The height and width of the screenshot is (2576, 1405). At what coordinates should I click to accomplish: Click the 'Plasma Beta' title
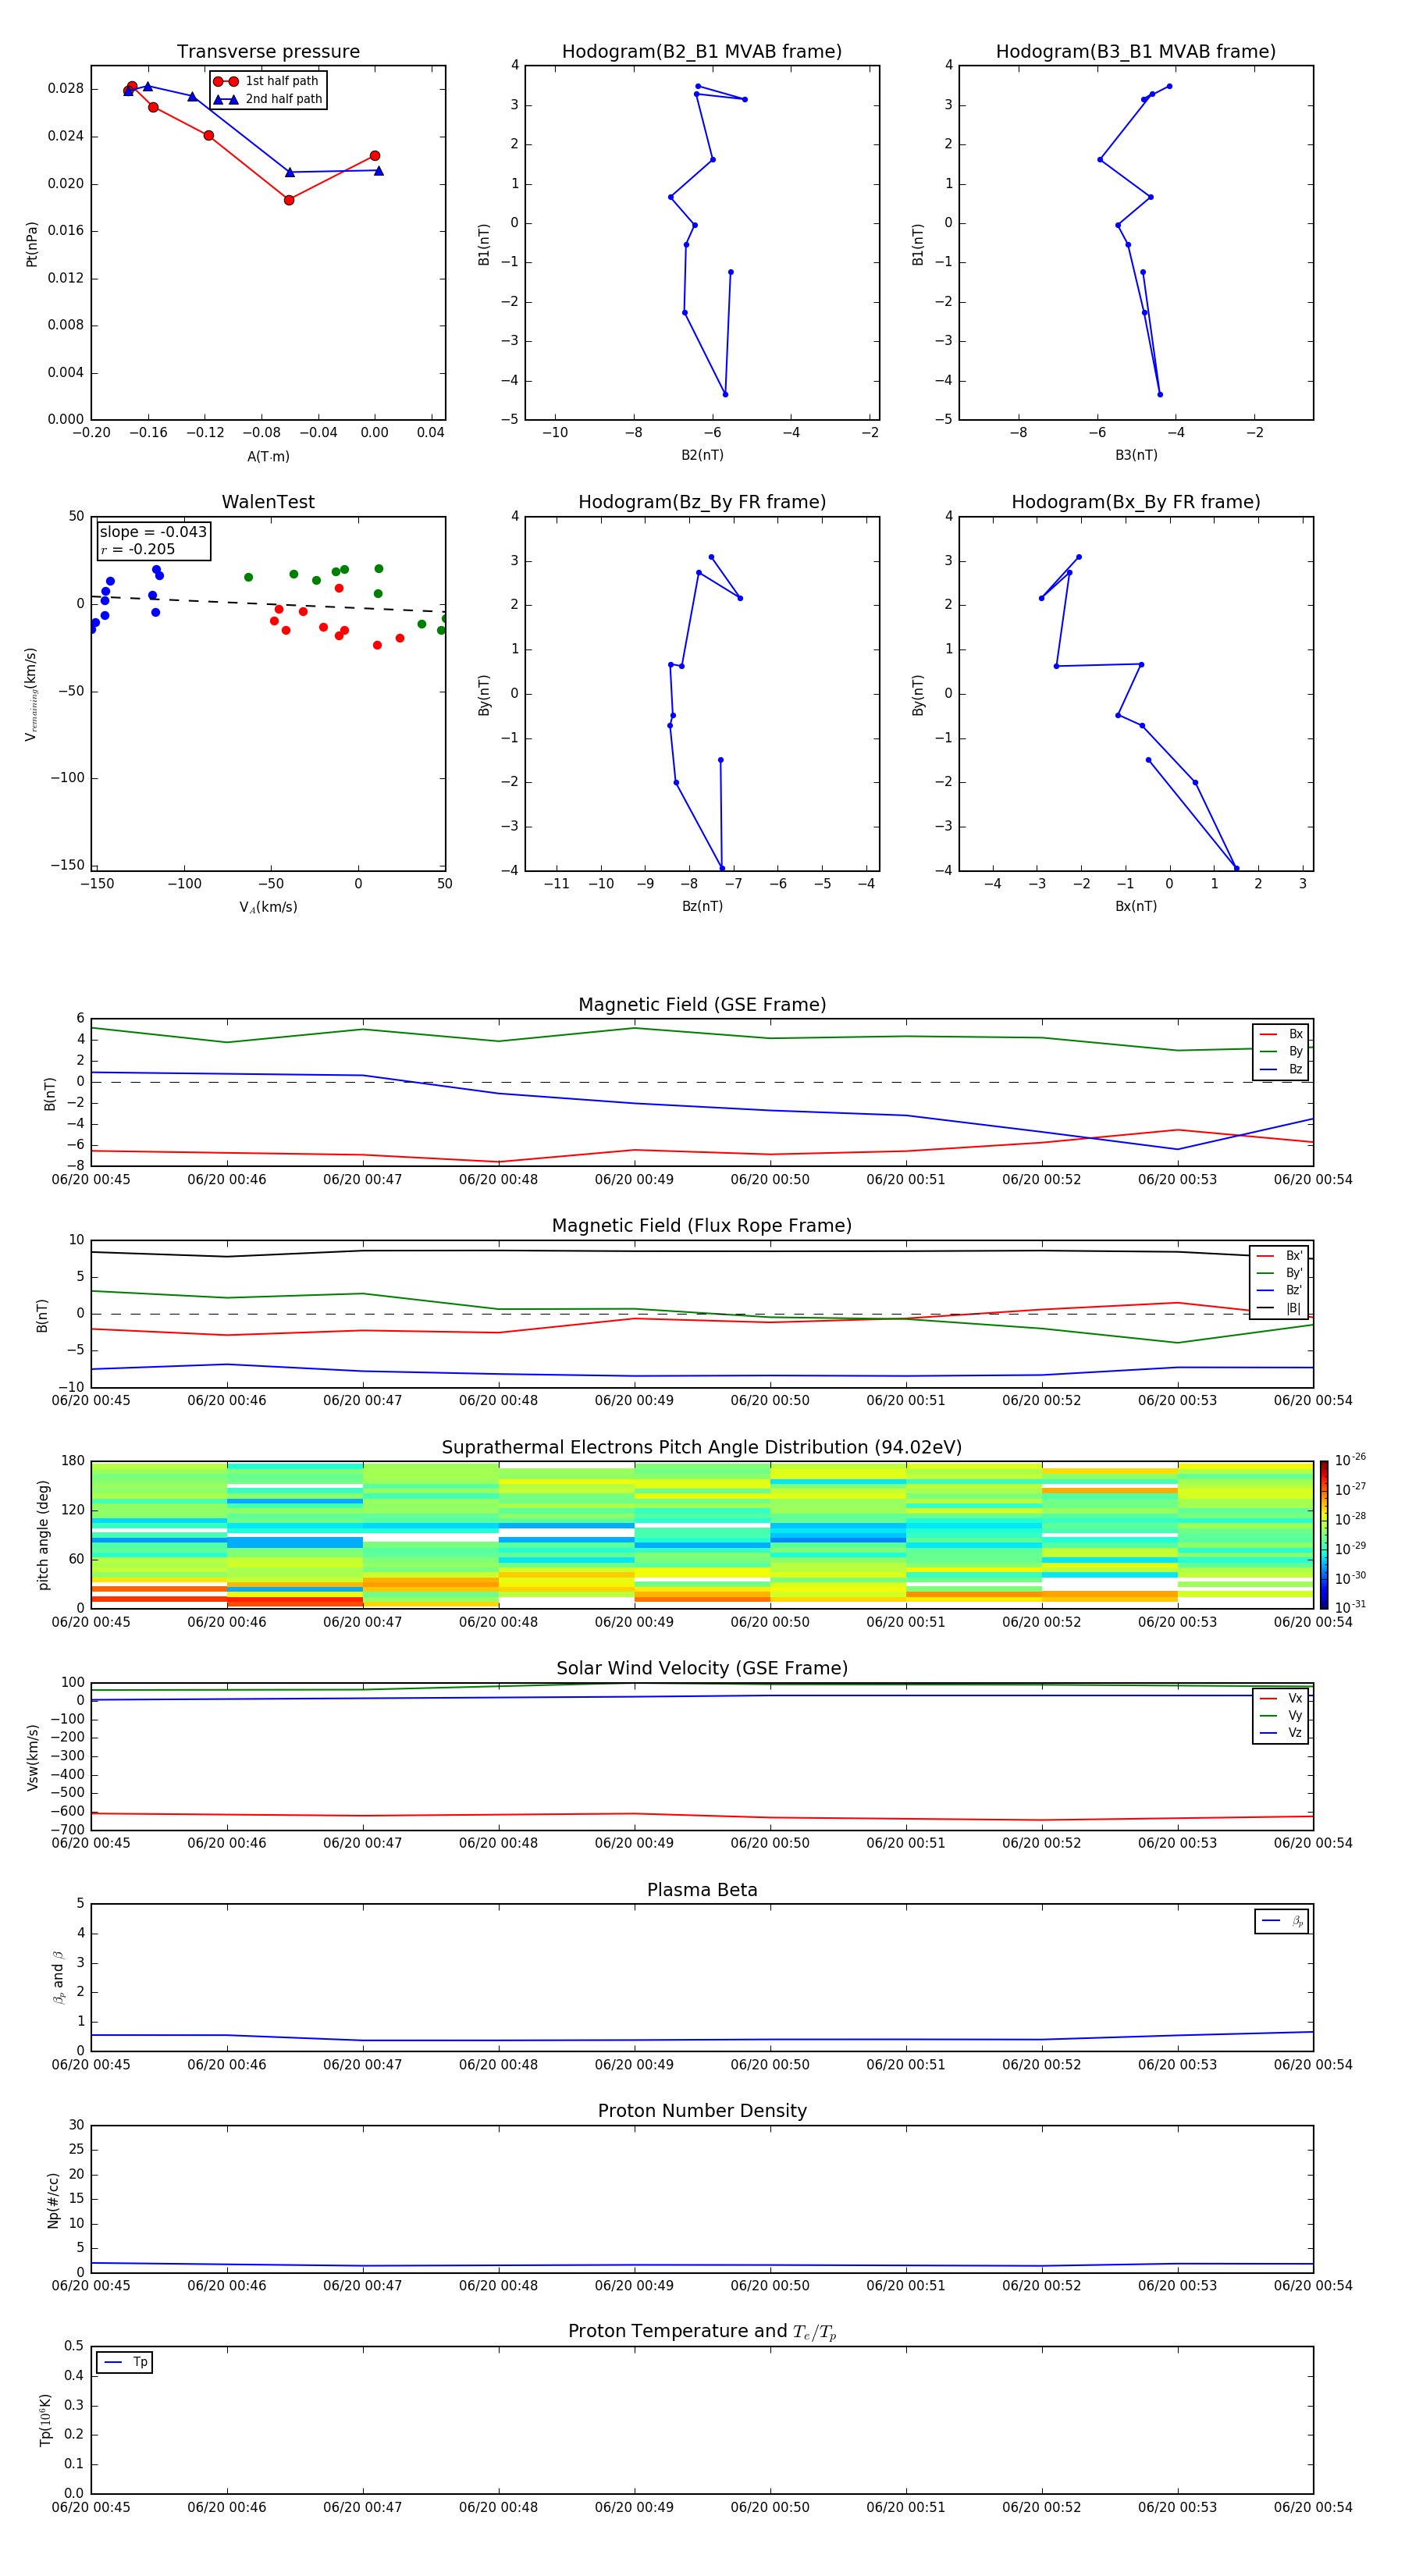[x=702, y=1890]
